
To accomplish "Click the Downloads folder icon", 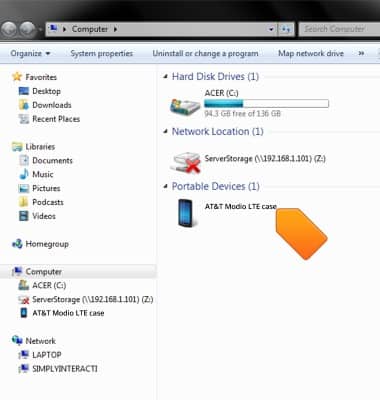I will point(24,105).
